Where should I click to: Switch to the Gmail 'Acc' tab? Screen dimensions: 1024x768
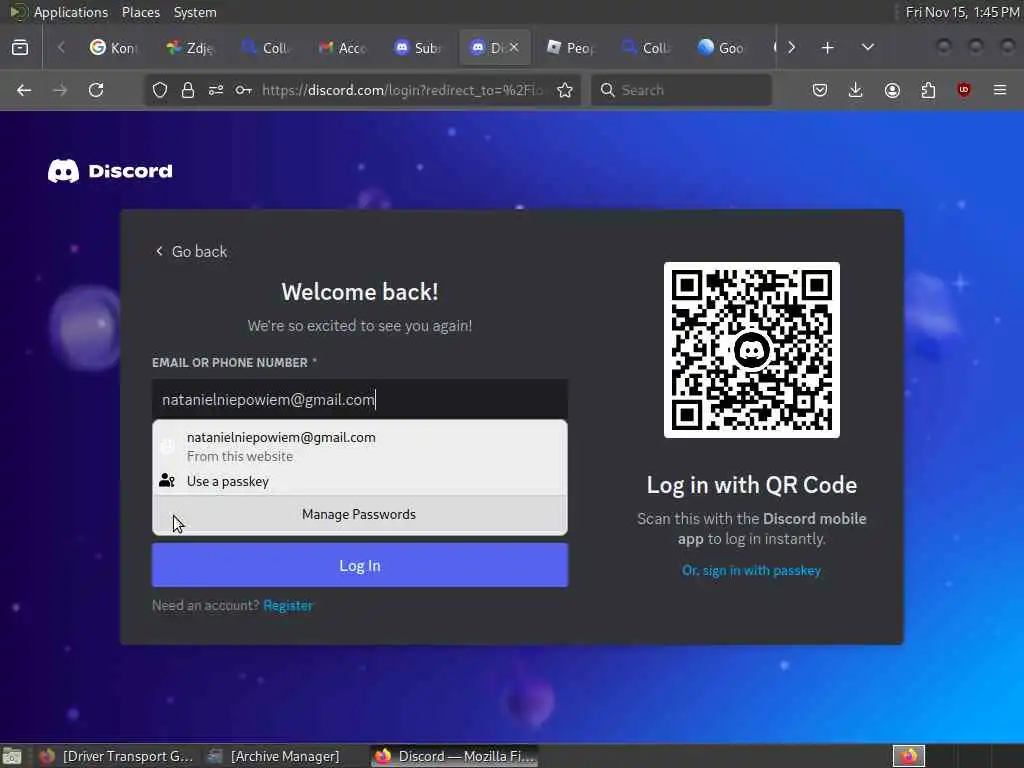coord(342,48)
